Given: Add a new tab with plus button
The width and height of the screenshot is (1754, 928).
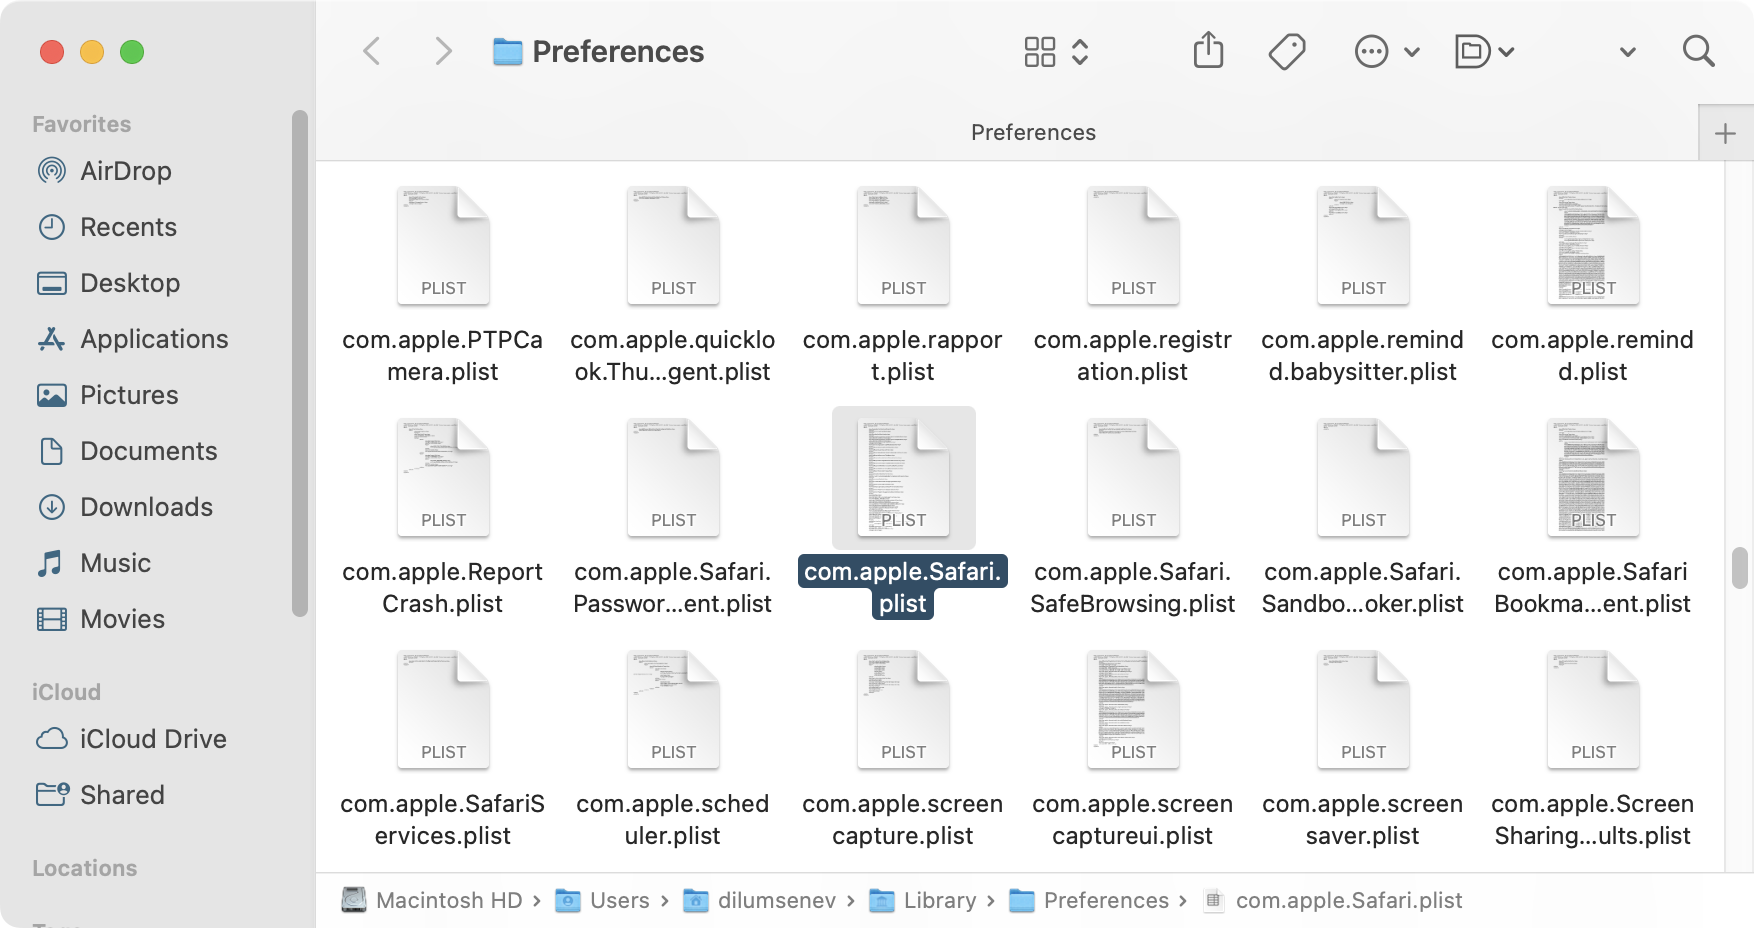Looking at the screenshot, I should [1725, 133].
